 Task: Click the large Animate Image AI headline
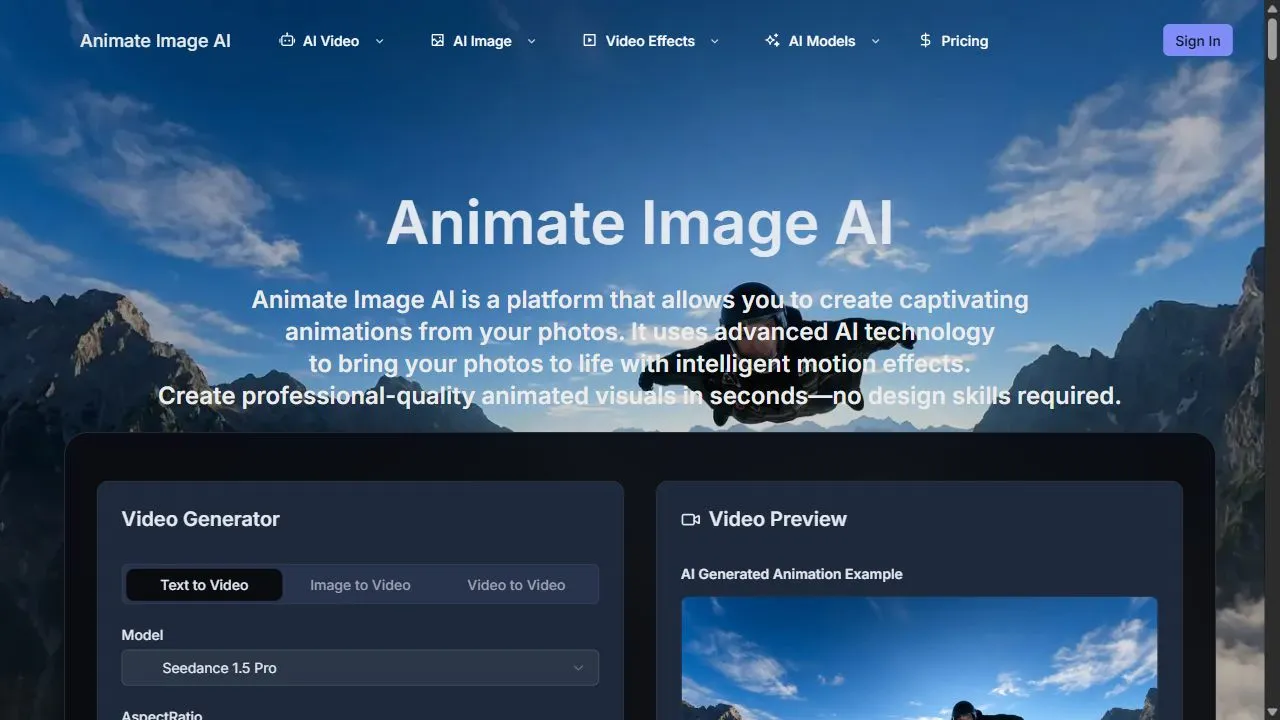click(640, 222)
